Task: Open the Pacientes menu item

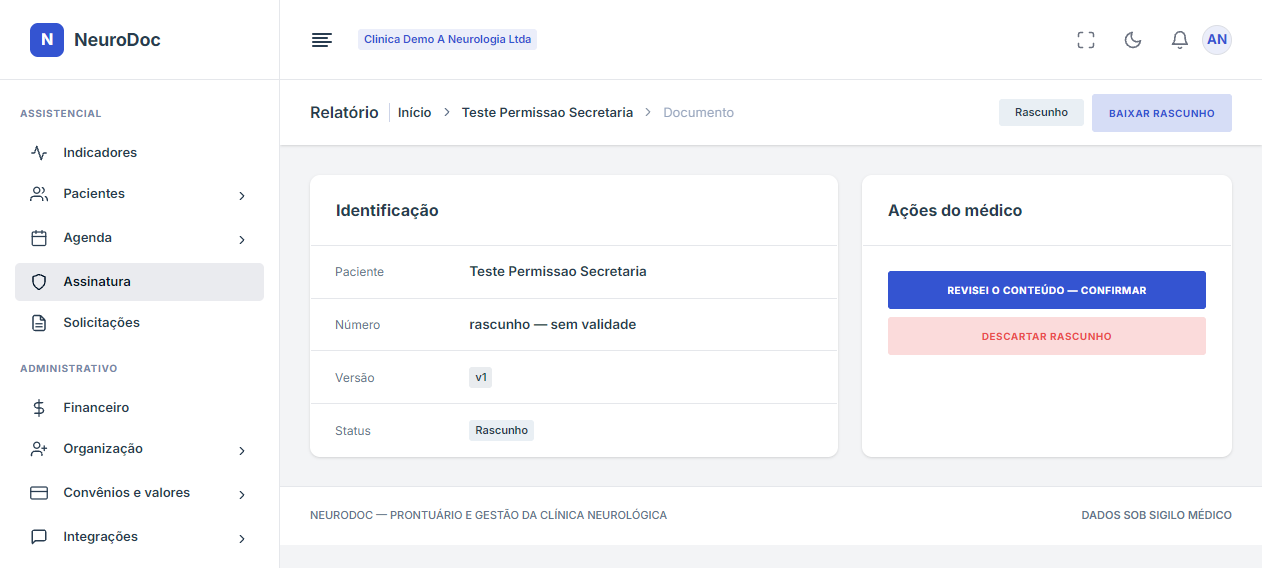Action: click(x=139, y=194)
